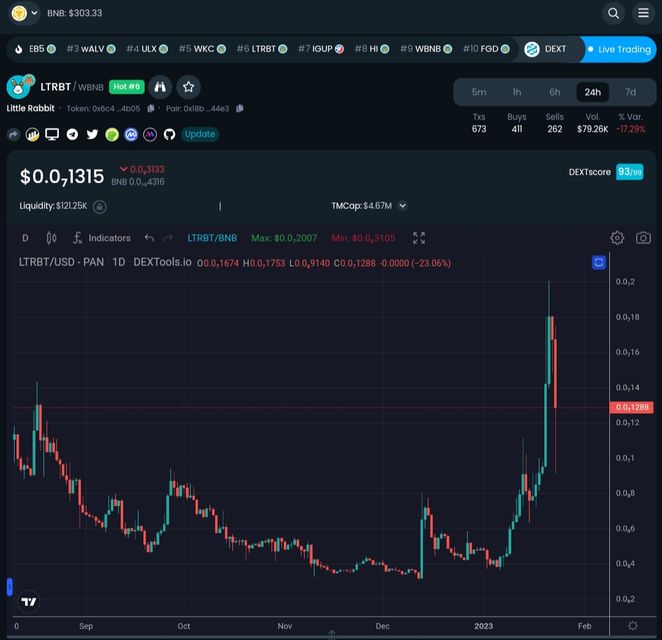Screen dimensions: 662x640
Task: Open the chart stats social icon
Action: (x=33, y=135)
